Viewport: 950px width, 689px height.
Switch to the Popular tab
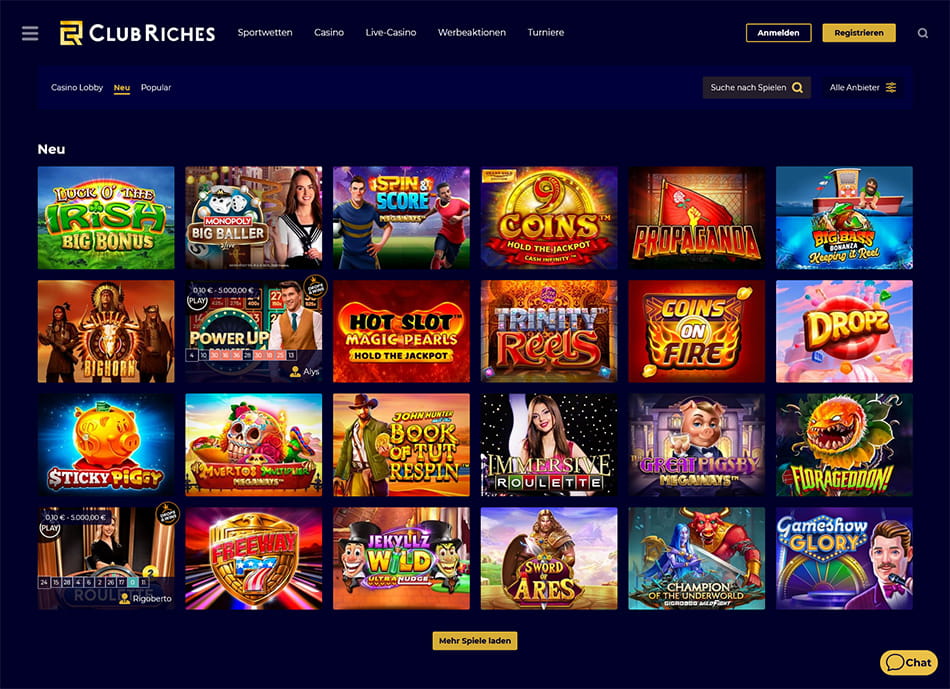[x=156, y=87]
